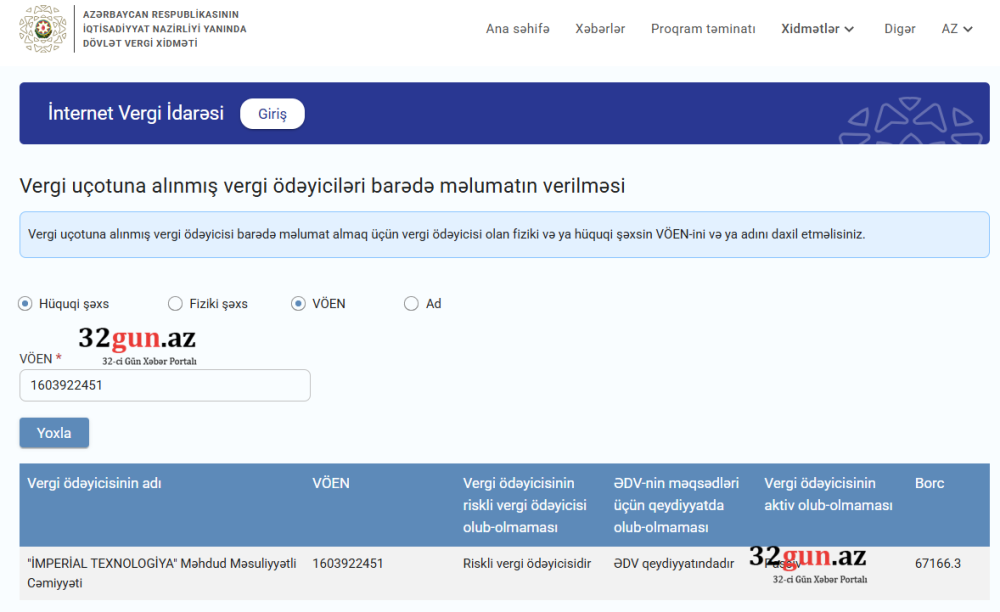Screen dimensions: 1000x612
Task: Open the AZ language selector
Action: point(956,29)
